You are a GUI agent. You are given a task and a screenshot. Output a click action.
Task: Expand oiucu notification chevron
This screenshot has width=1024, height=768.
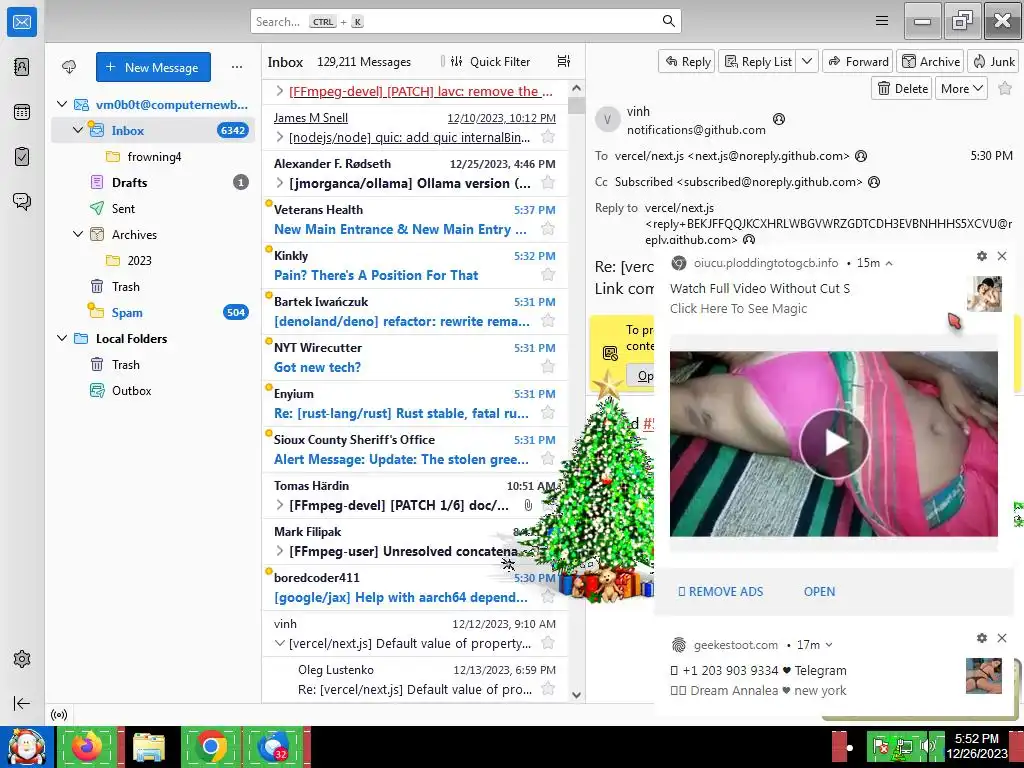889,263
